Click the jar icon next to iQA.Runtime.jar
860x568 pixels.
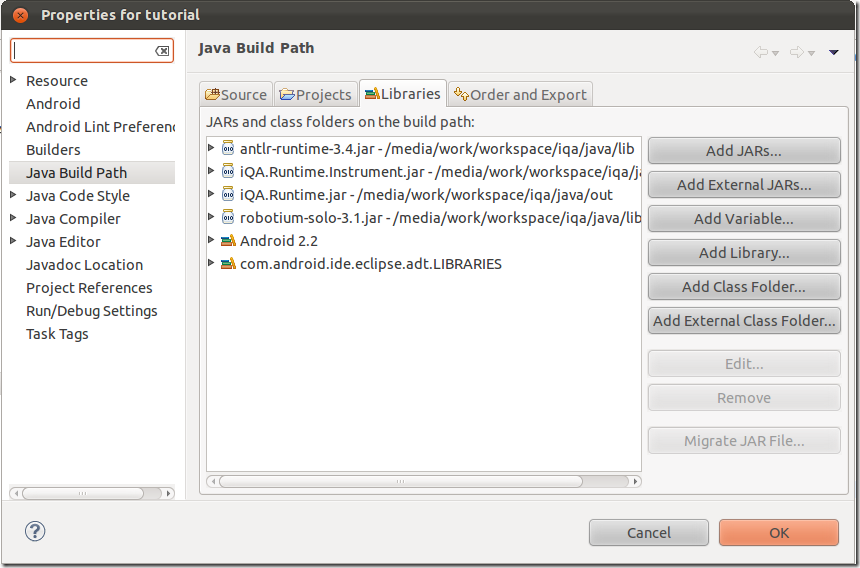click(228, 195)
